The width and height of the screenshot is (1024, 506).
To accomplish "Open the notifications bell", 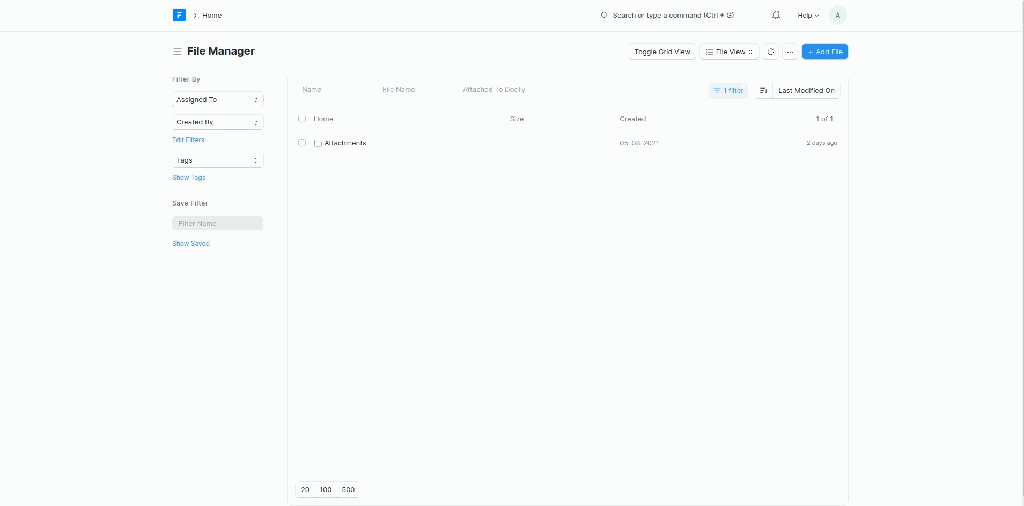I will pyautogui.click(x=776, y=15).
